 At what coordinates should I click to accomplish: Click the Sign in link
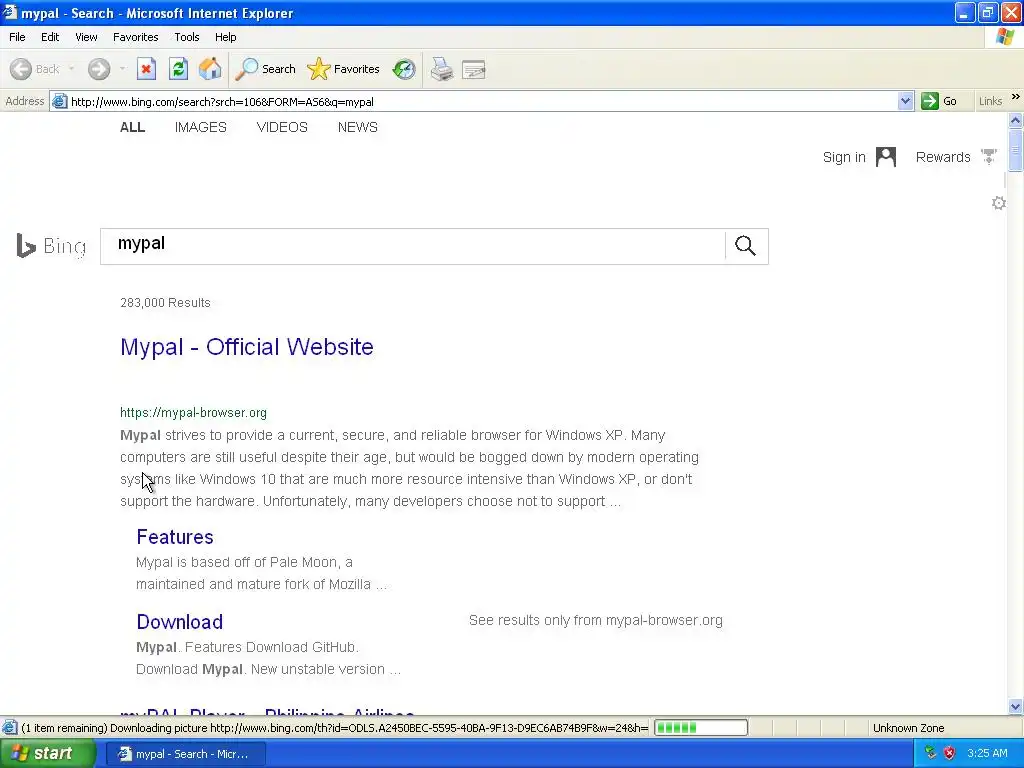pyautogui.click(x=844, y=157)
